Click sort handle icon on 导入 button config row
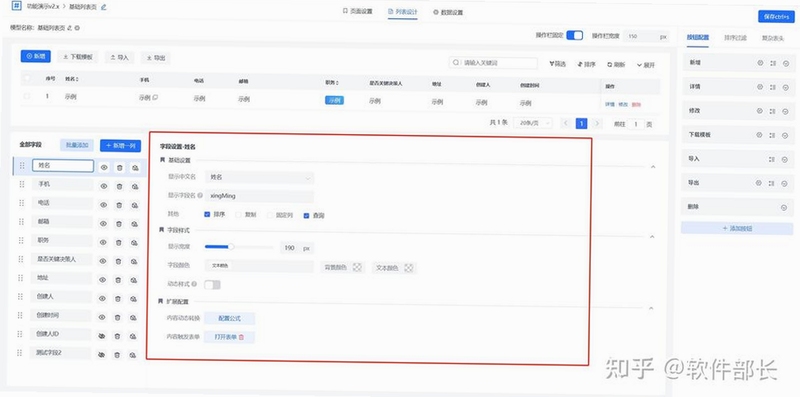Image resolution: width=800 pixels, height=397 pixels. point(772,159)
